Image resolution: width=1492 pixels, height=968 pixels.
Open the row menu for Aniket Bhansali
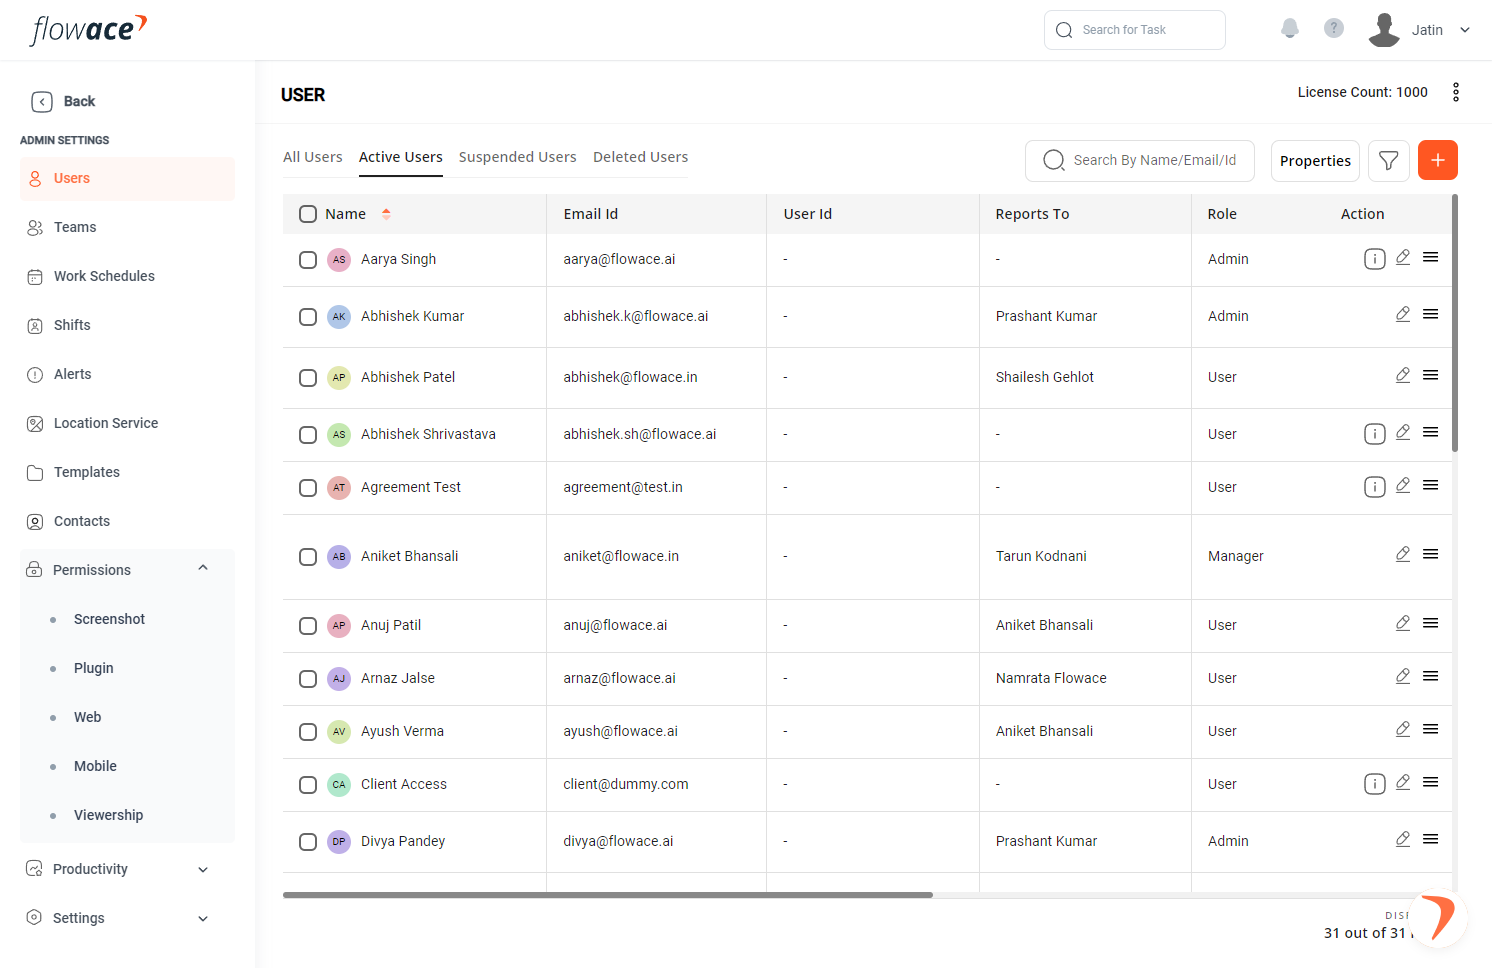1431,554
